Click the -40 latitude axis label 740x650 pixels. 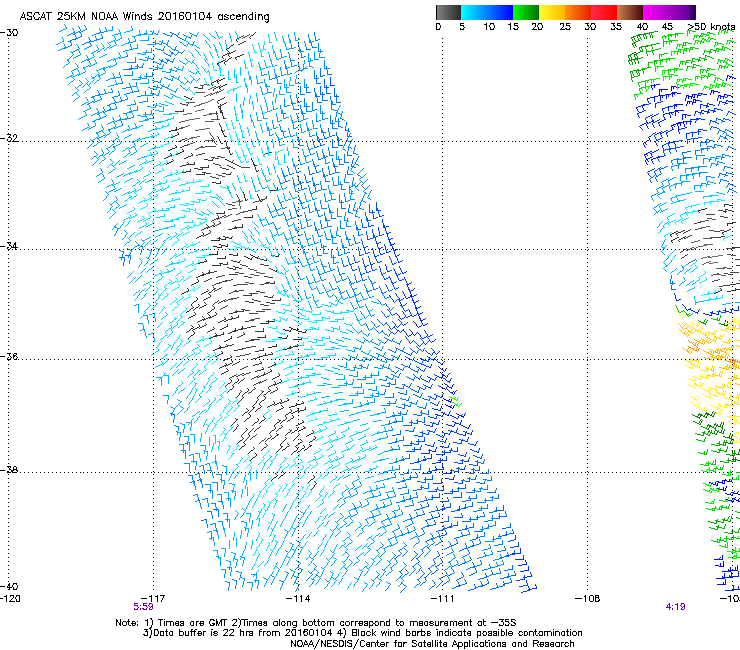9,586
